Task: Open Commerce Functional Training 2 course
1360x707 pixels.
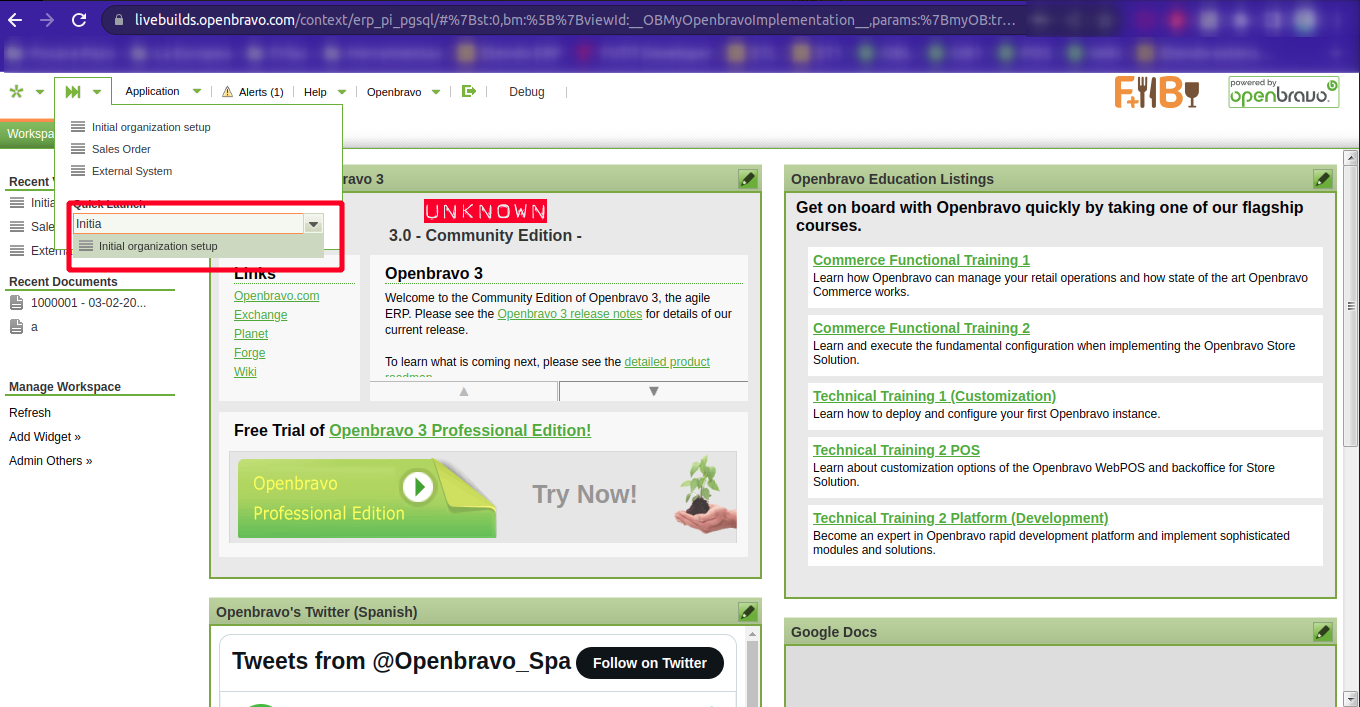Action: 921,328
